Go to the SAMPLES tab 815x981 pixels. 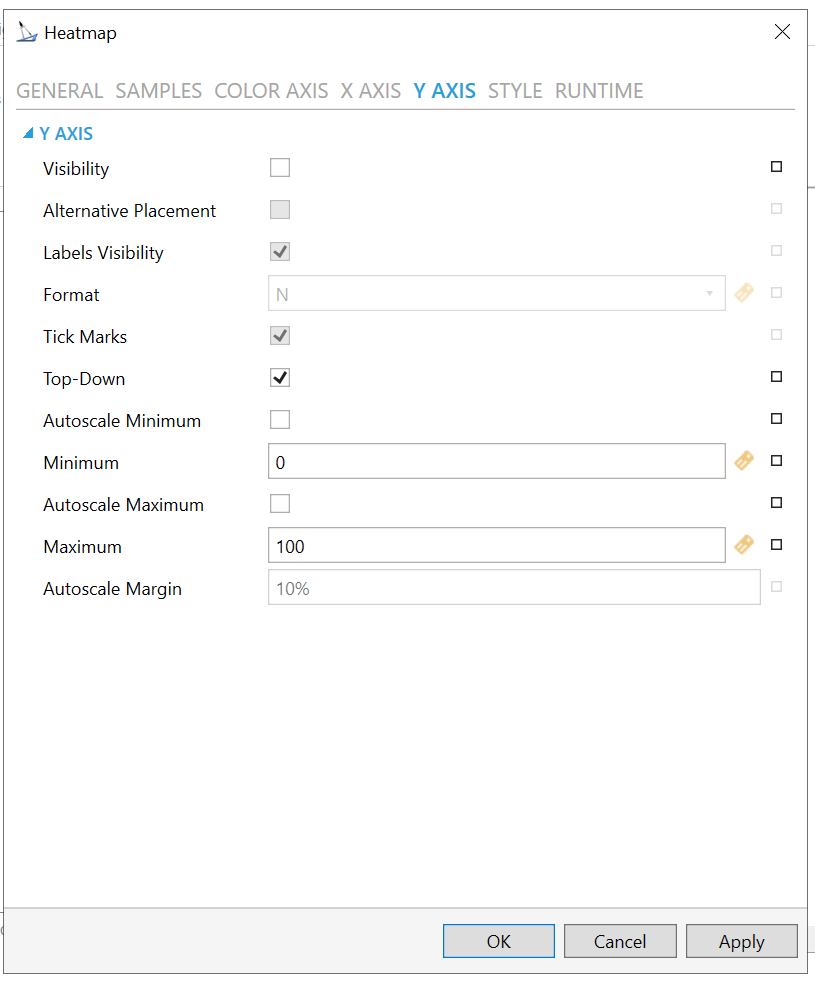tap(159, 91)
